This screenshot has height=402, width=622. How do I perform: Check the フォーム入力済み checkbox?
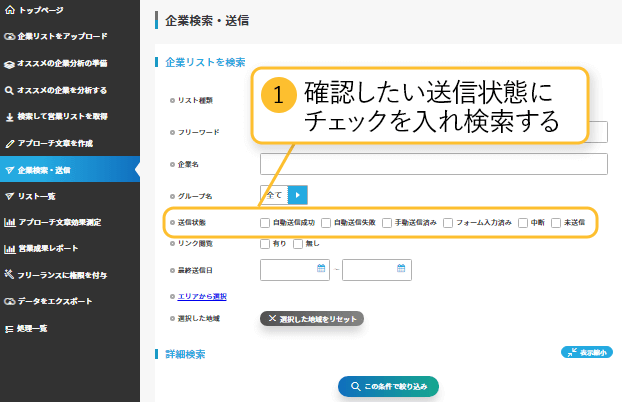(x=448, y=223)
